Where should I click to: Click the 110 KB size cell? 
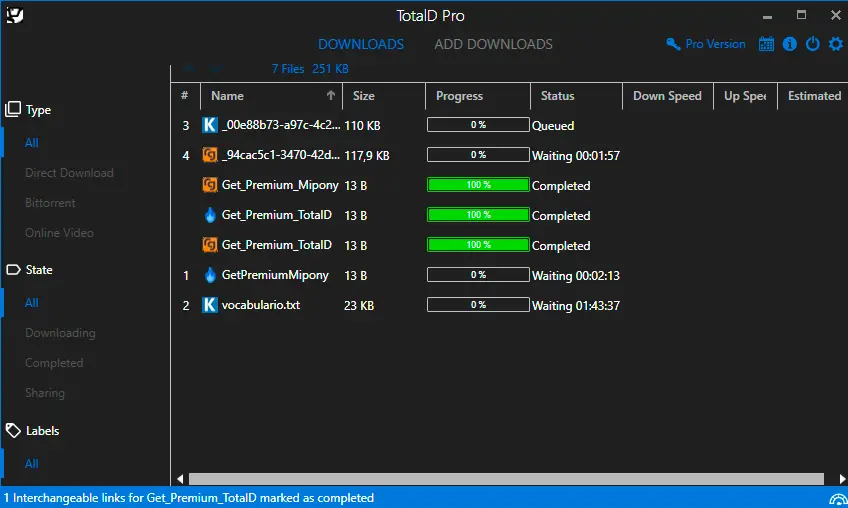pyautogui.click(x=362, y=126)
